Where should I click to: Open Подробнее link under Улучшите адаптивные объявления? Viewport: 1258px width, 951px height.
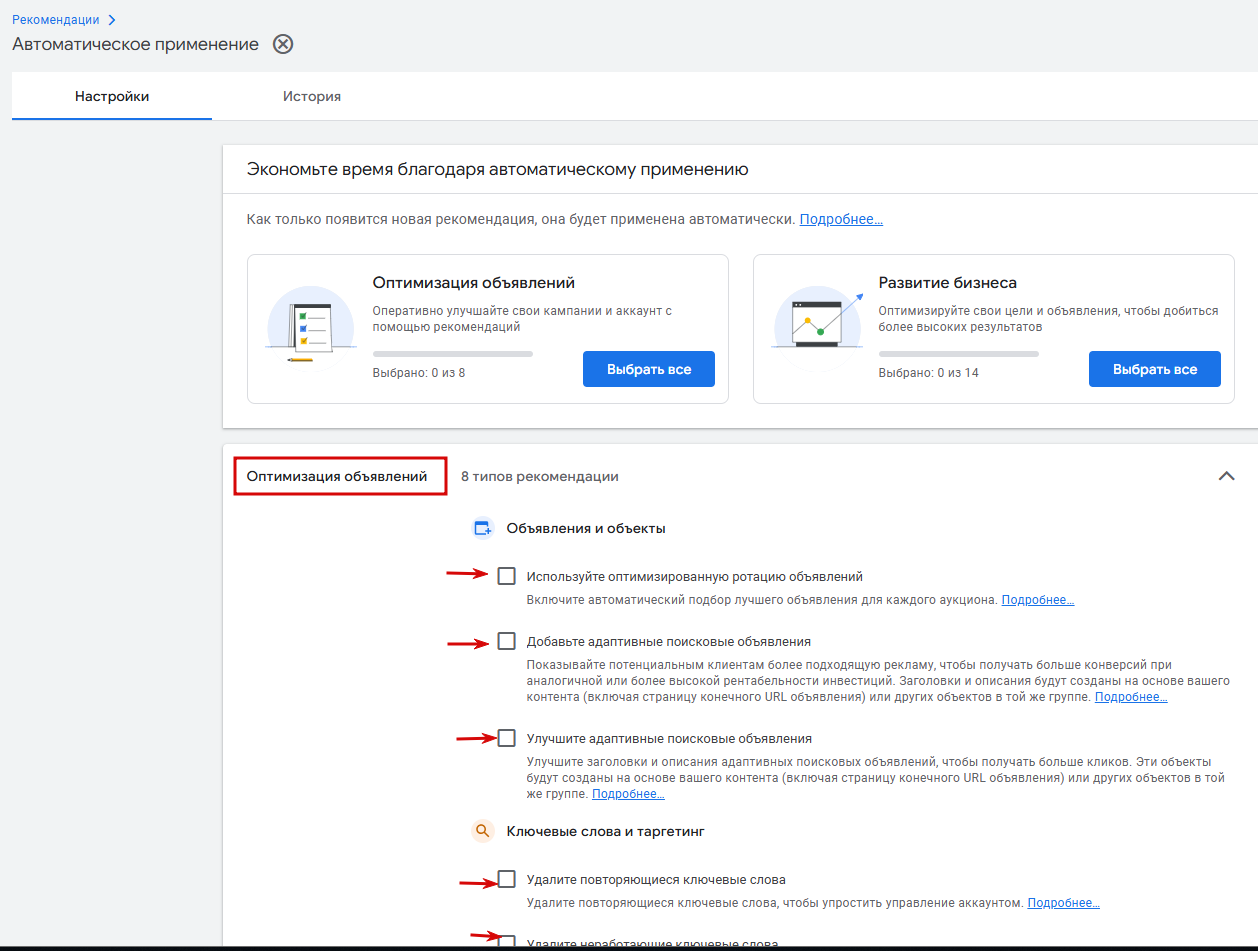click(628, 794)
